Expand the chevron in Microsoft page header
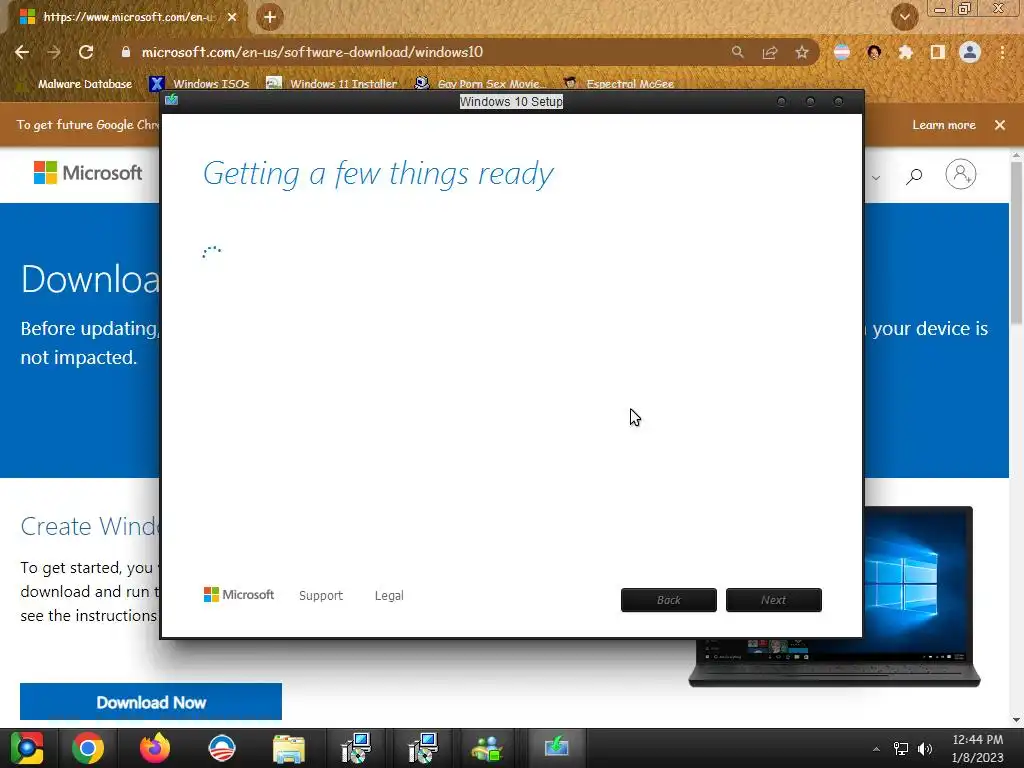1024x768 pixels. point(876,177)
